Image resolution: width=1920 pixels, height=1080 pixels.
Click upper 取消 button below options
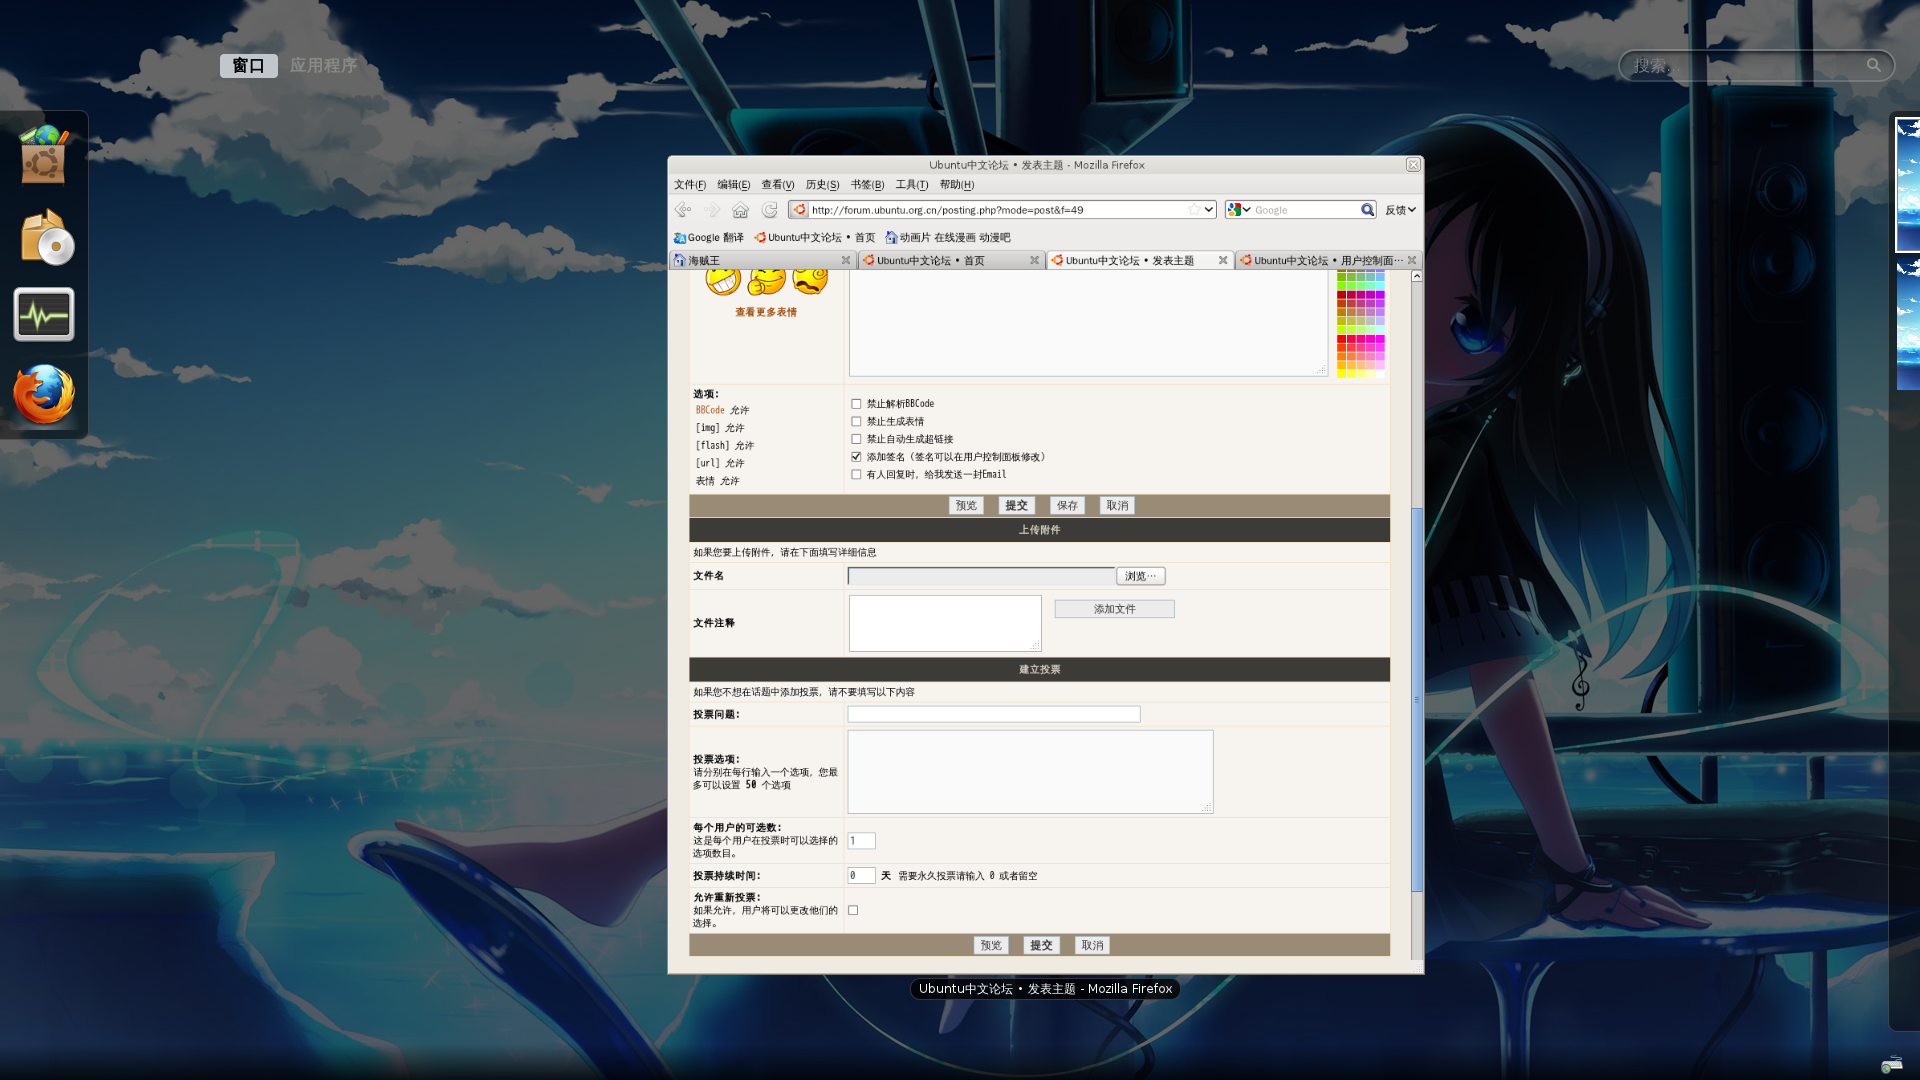pyautogui.click(x=1117, y=506)
